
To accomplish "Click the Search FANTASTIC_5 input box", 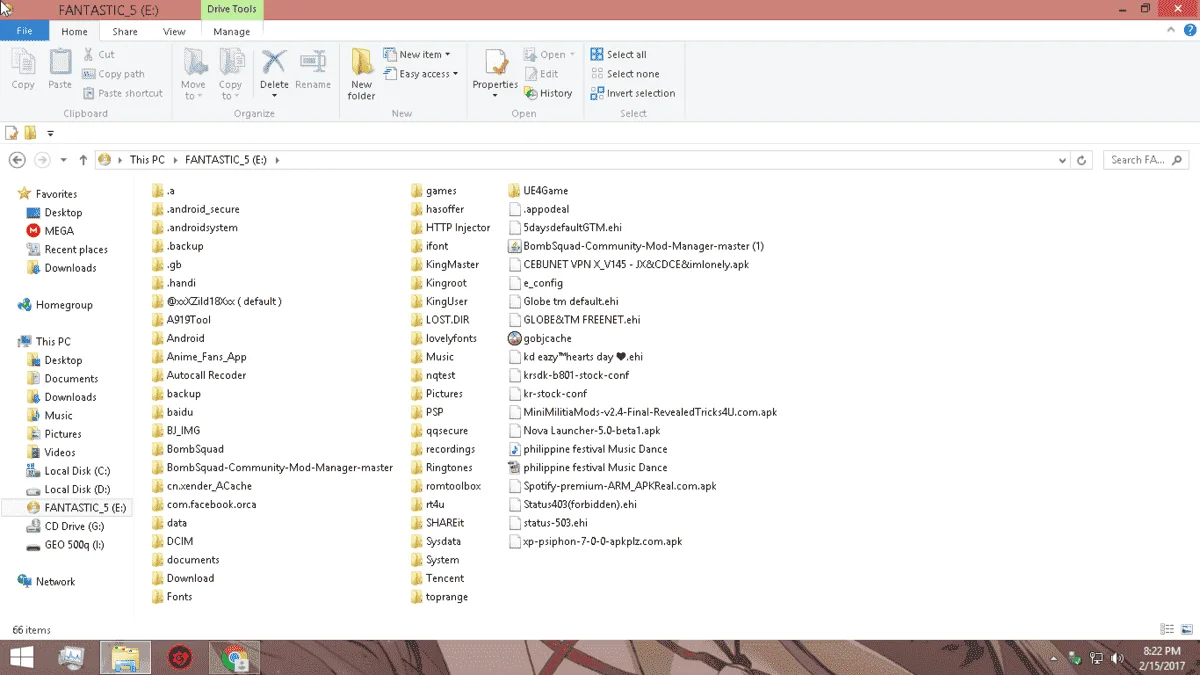I will [x=1145, y=160].
